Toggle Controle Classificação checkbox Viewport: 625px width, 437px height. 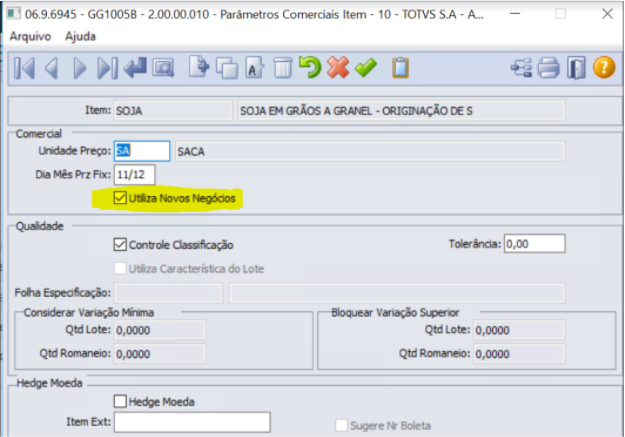point(120,244)
